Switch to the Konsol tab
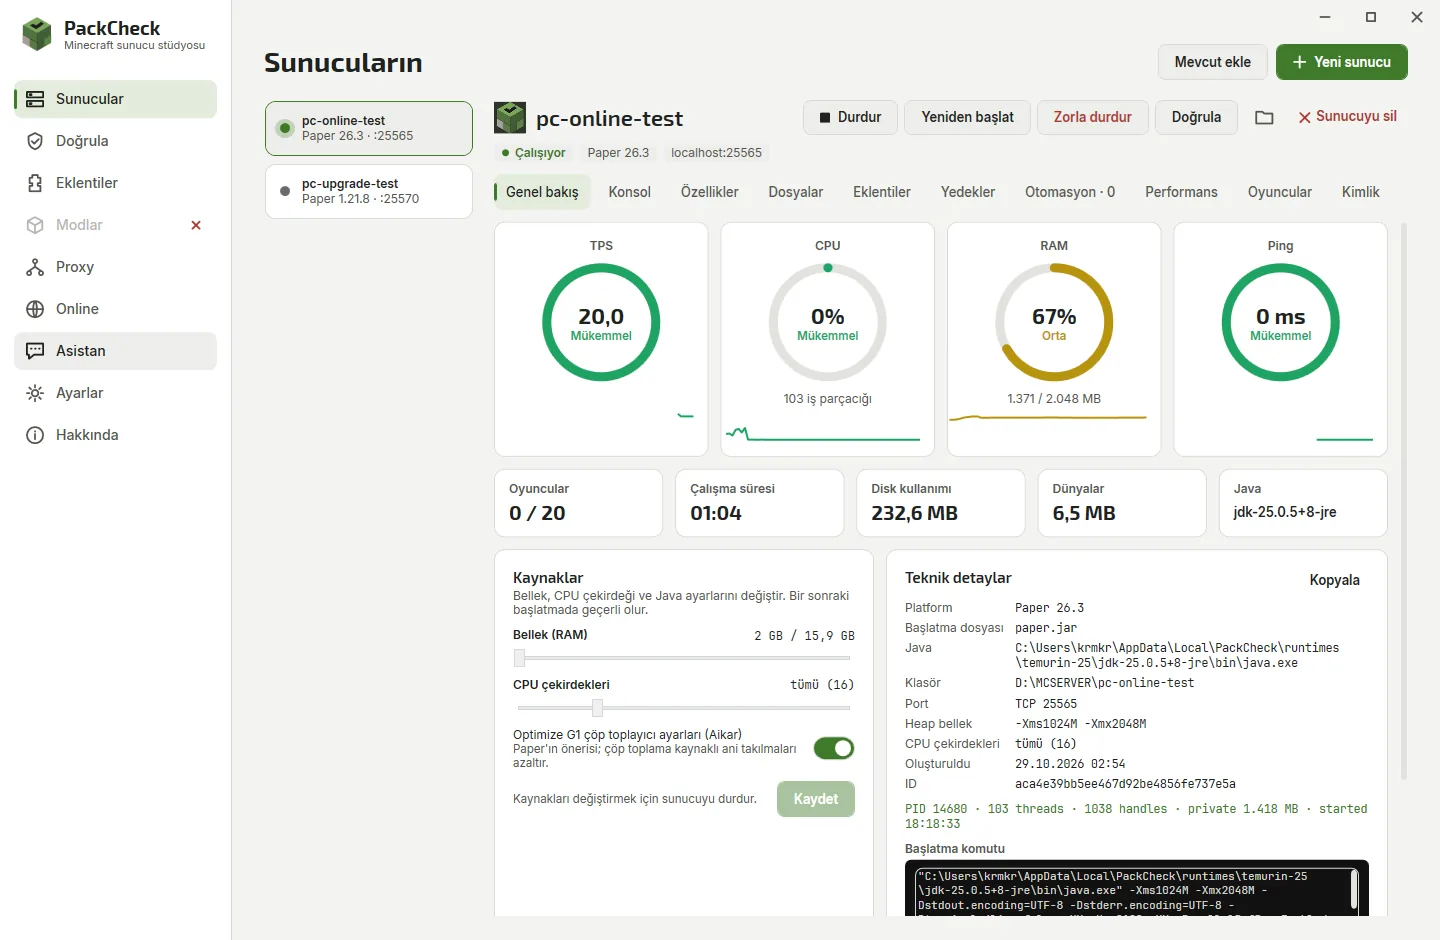 [x=629, y=192]
